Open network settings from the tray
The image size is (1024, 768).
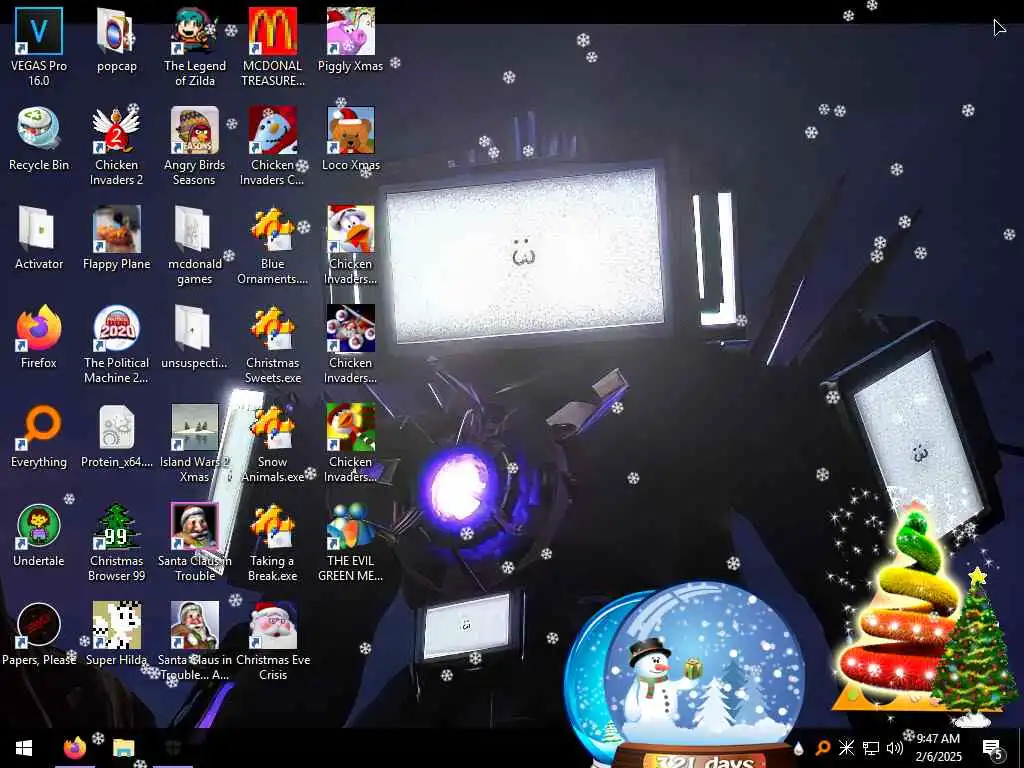click(x=871, y=748)
